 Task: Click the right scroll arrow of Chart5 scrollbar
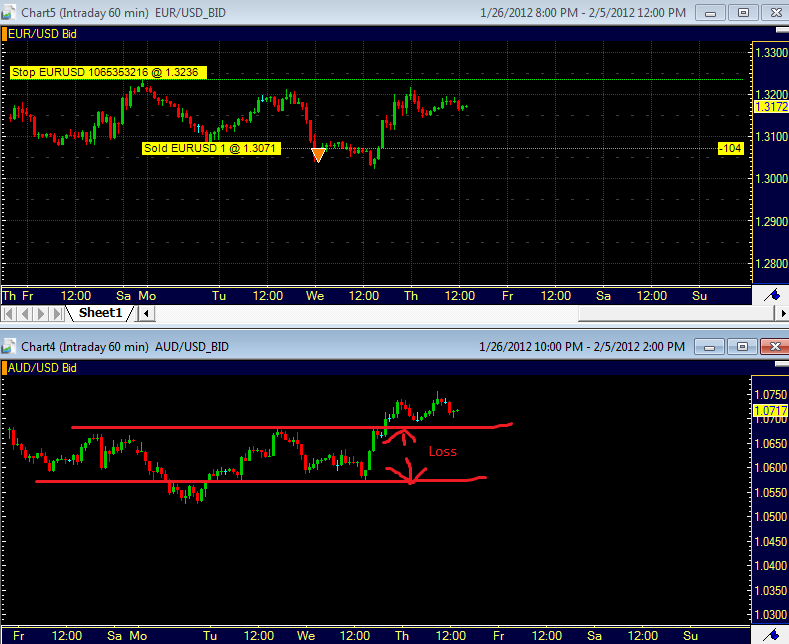[x=782, y=313]
